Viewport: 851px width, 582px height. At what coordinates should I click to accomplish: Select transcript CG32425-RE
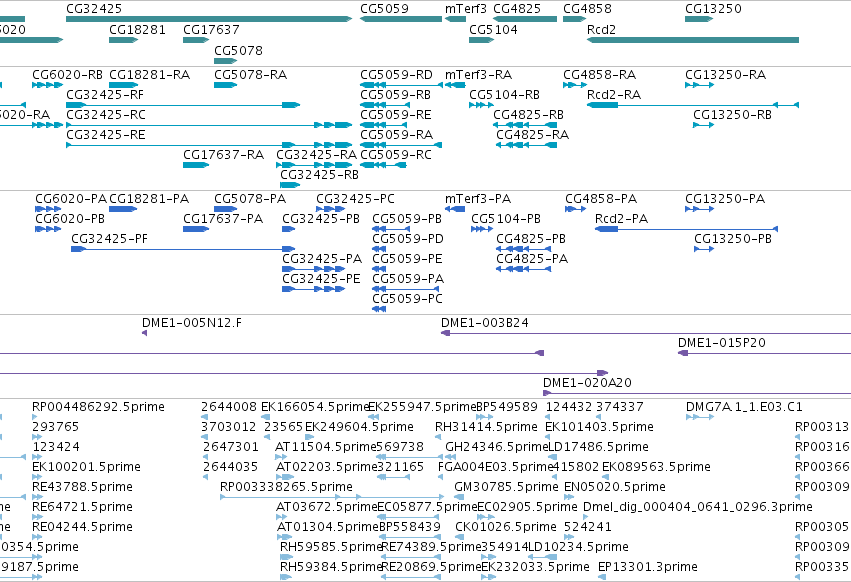tap(209, 145)
